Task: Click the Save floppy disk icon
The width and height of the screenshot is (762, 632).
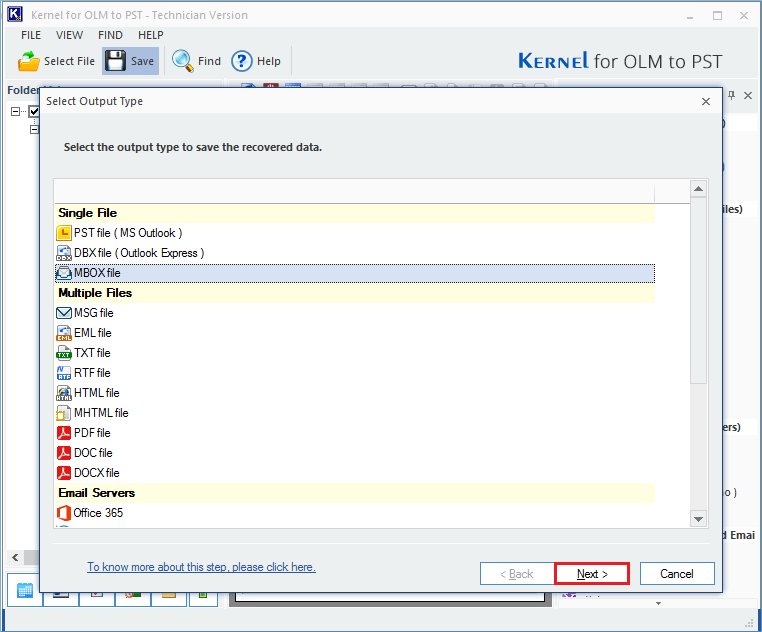Action: (116, 61)
